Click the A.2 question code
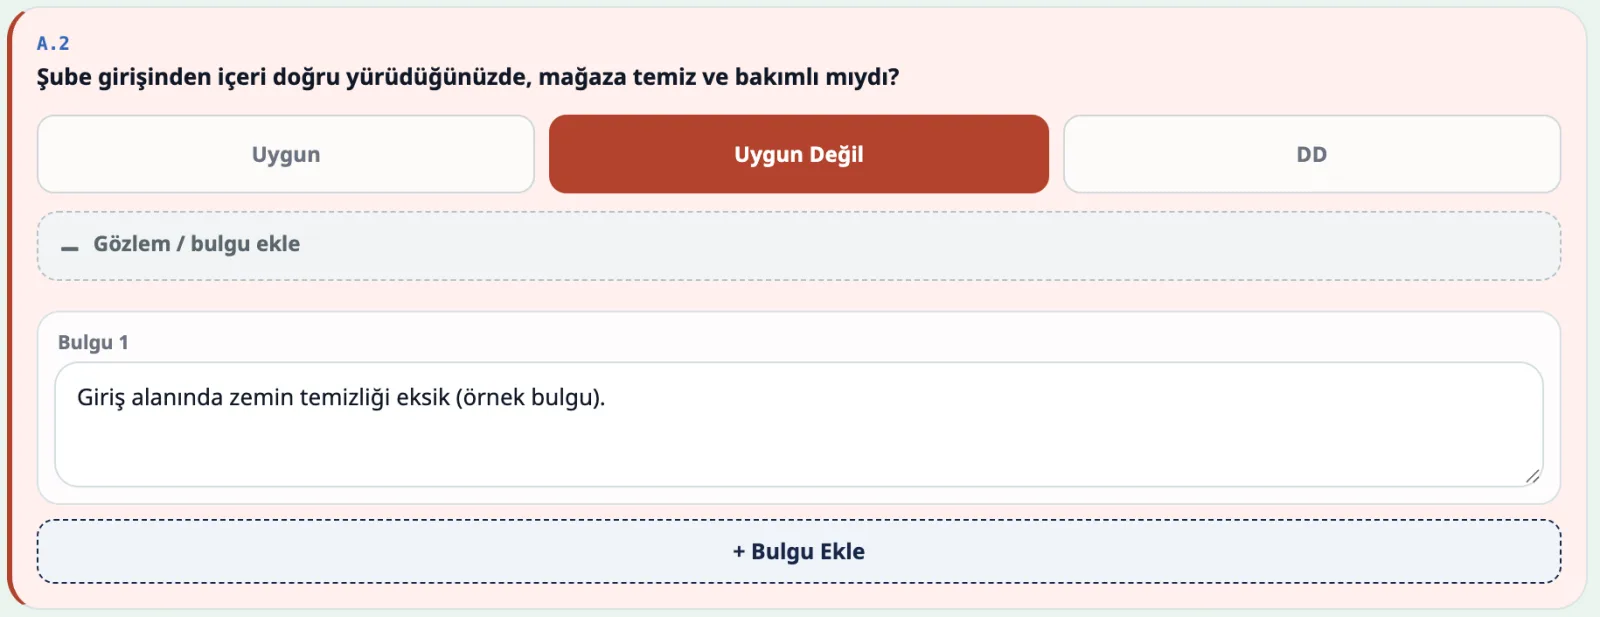Viewport: 1600px width, 617px height. (x=53, y=43)
